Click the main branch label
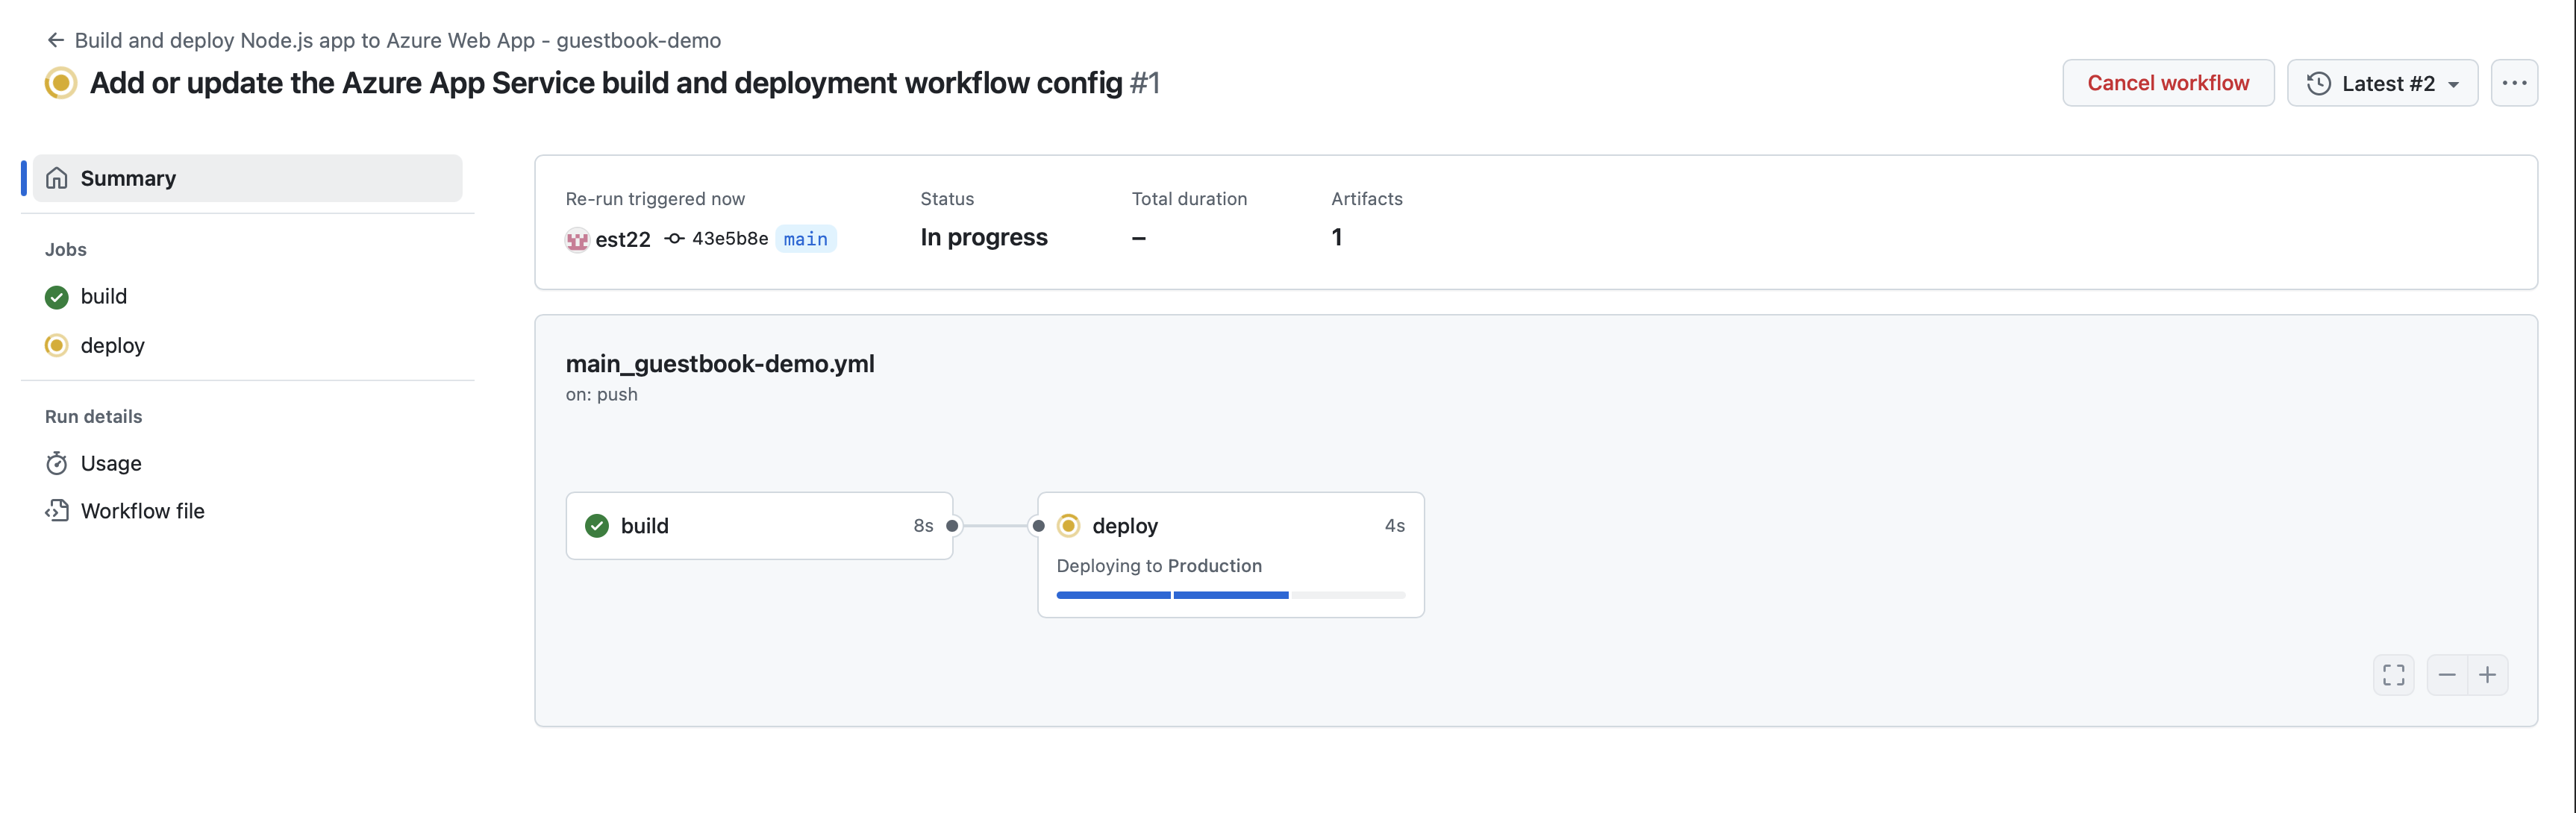2576x813 pixels. [805, 239]
